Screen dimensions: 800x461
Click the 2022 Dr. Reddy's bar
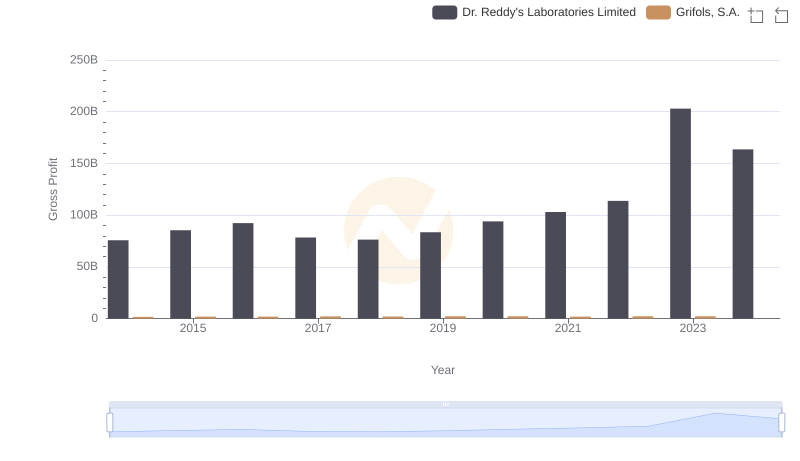618,260
